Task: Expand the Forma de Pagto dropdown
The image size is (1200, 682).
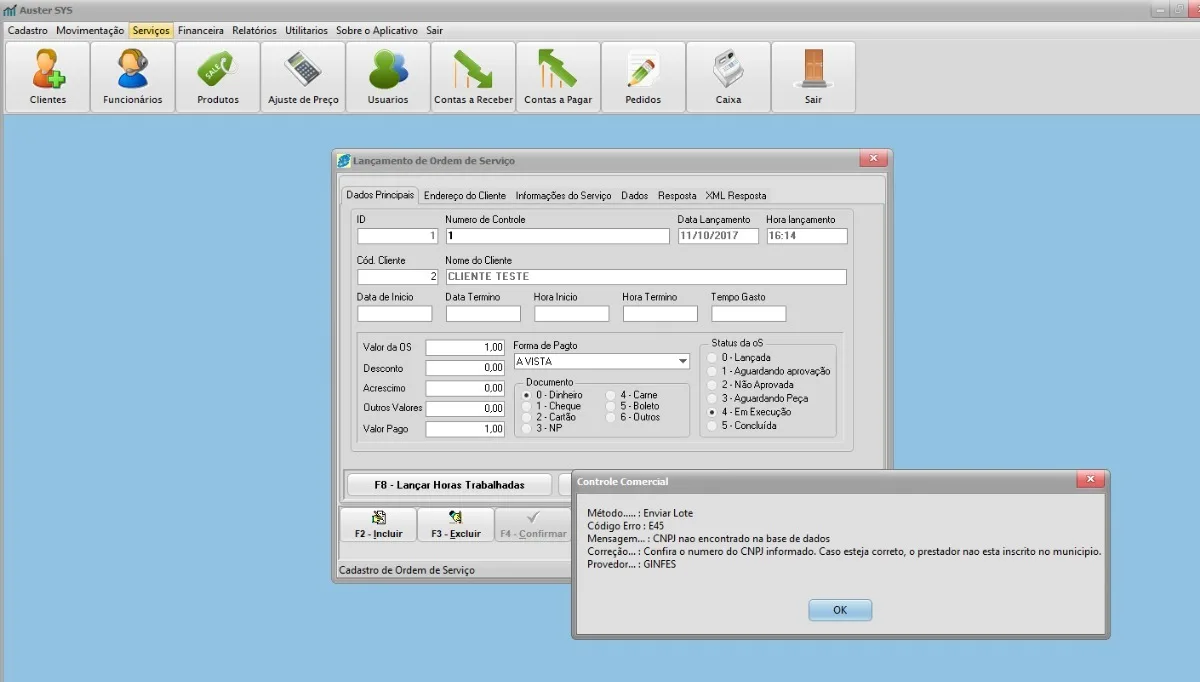Action: [x=683, y=361]
